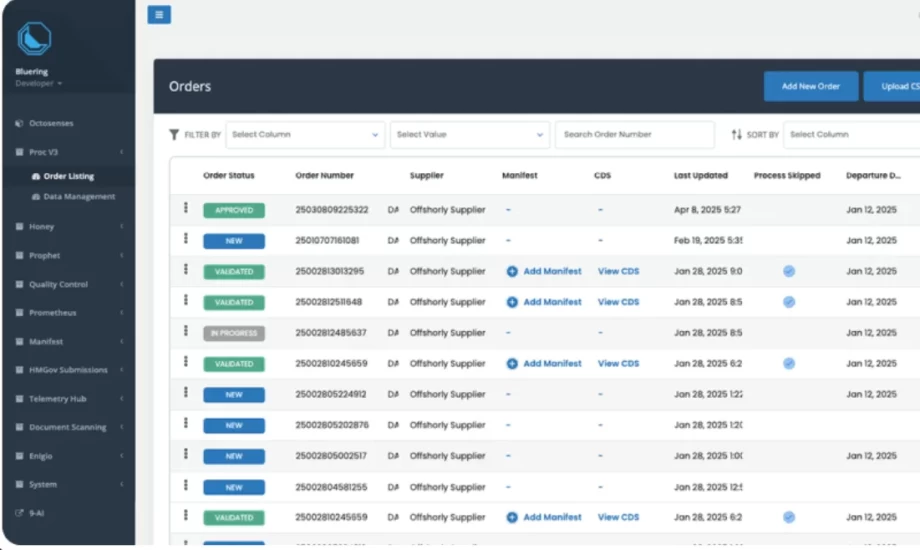Click the Proc V3 sidebar icon
Screen dimensions: 920x550
click(x=19, y=152)
